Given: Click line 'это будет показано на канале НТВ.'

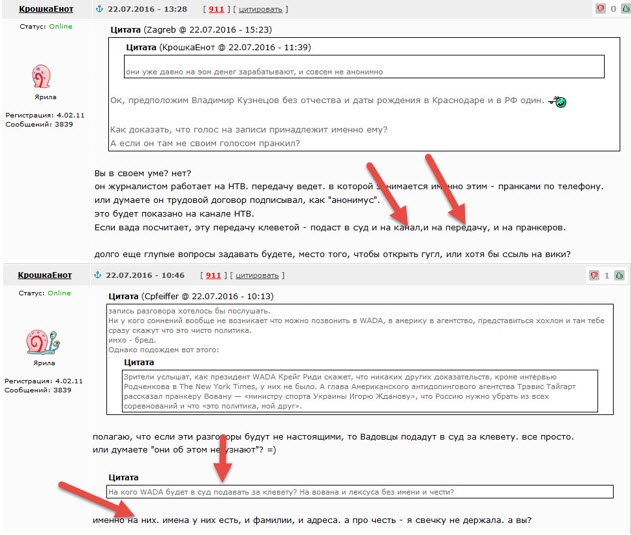Looking at the screenshot, I should point(174,214).
